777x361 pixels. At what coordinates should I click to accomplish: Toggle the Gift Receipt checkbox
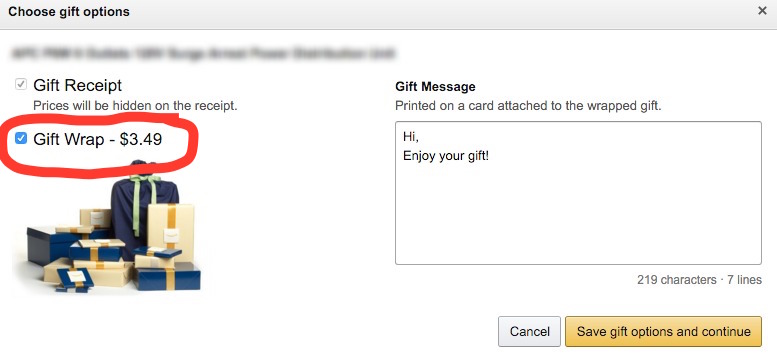click(21, 85)
